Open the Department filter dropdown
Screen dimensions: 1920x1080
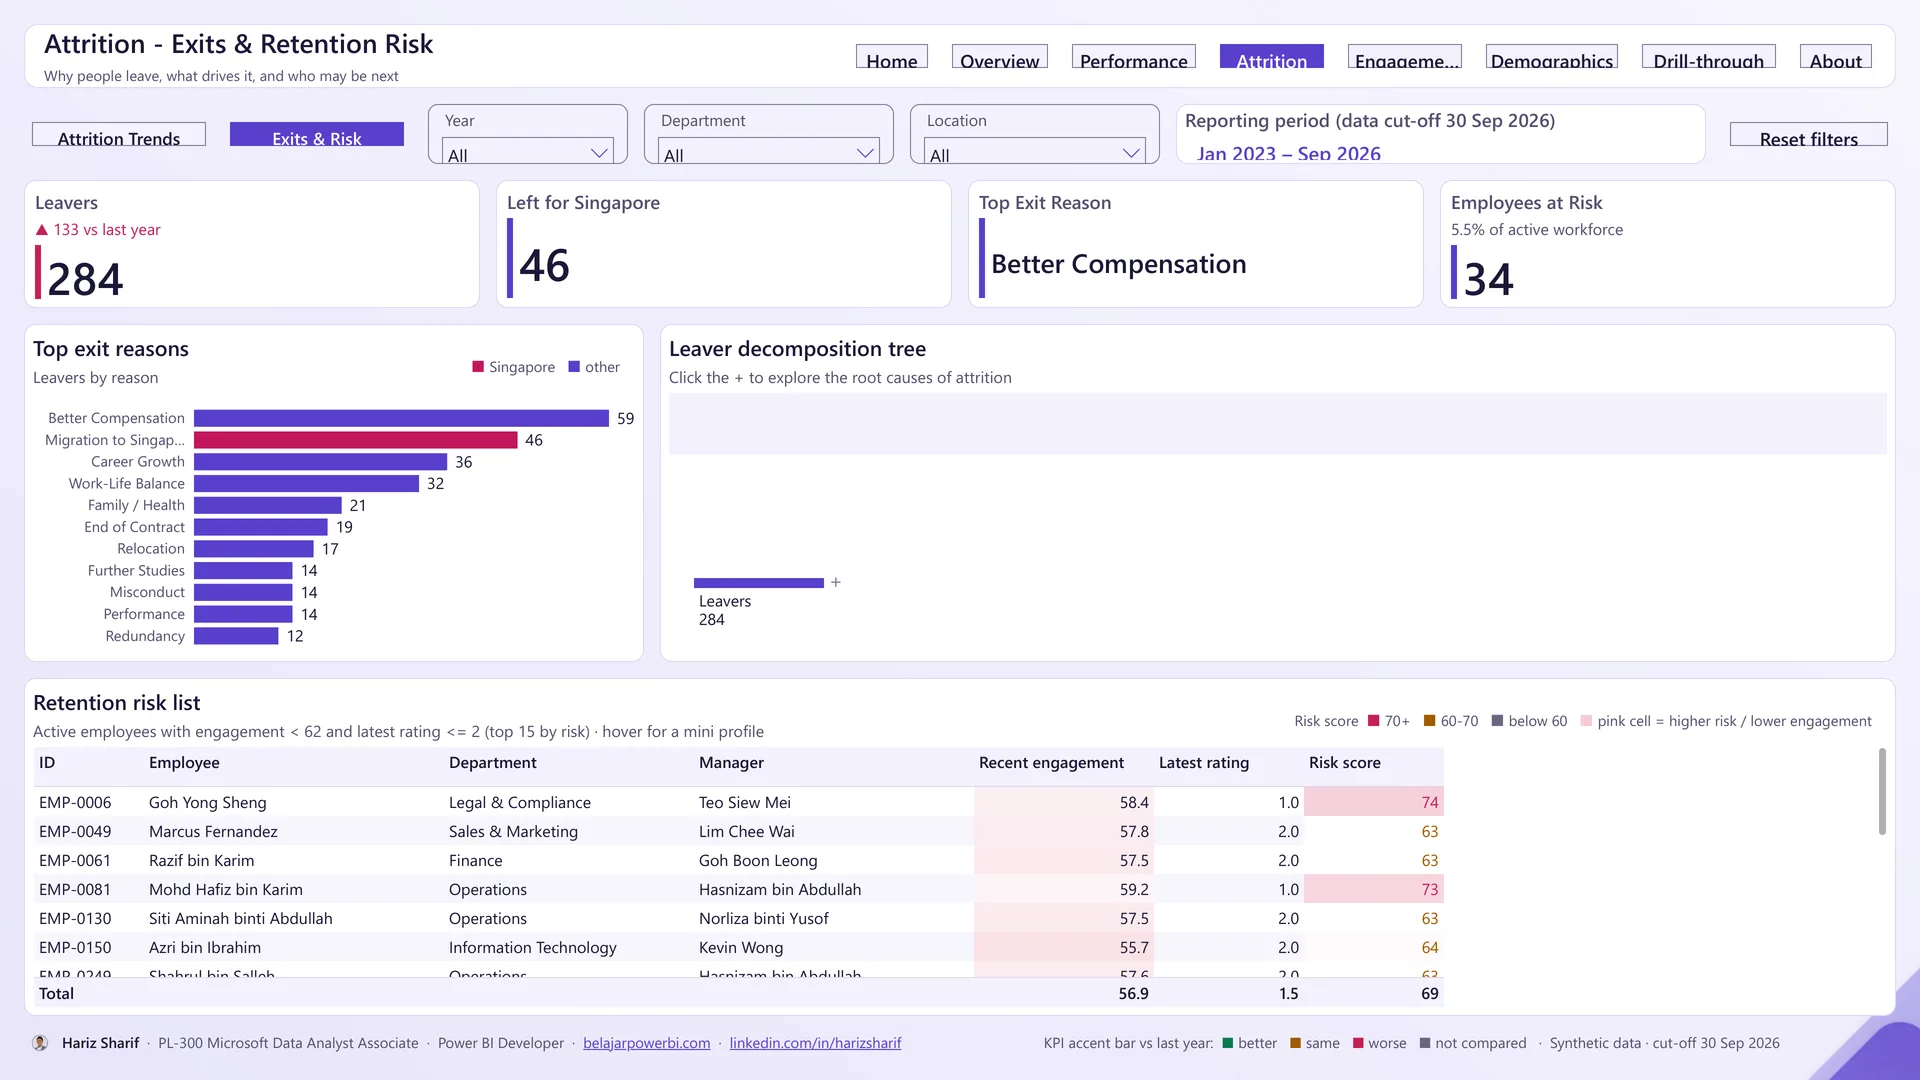point(769,152)
